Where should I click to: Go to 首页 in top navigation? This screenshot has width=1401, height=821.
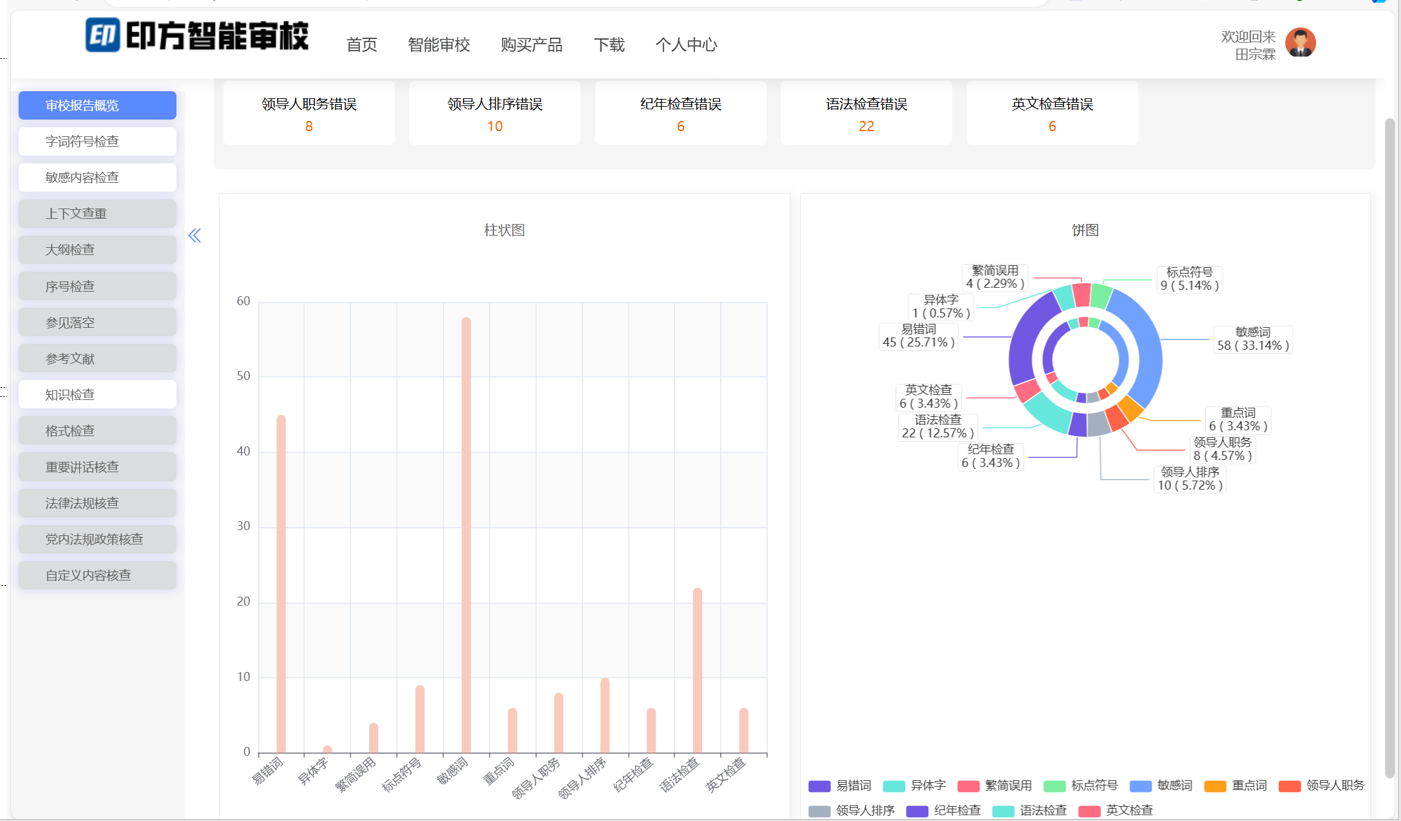[361, 45]
